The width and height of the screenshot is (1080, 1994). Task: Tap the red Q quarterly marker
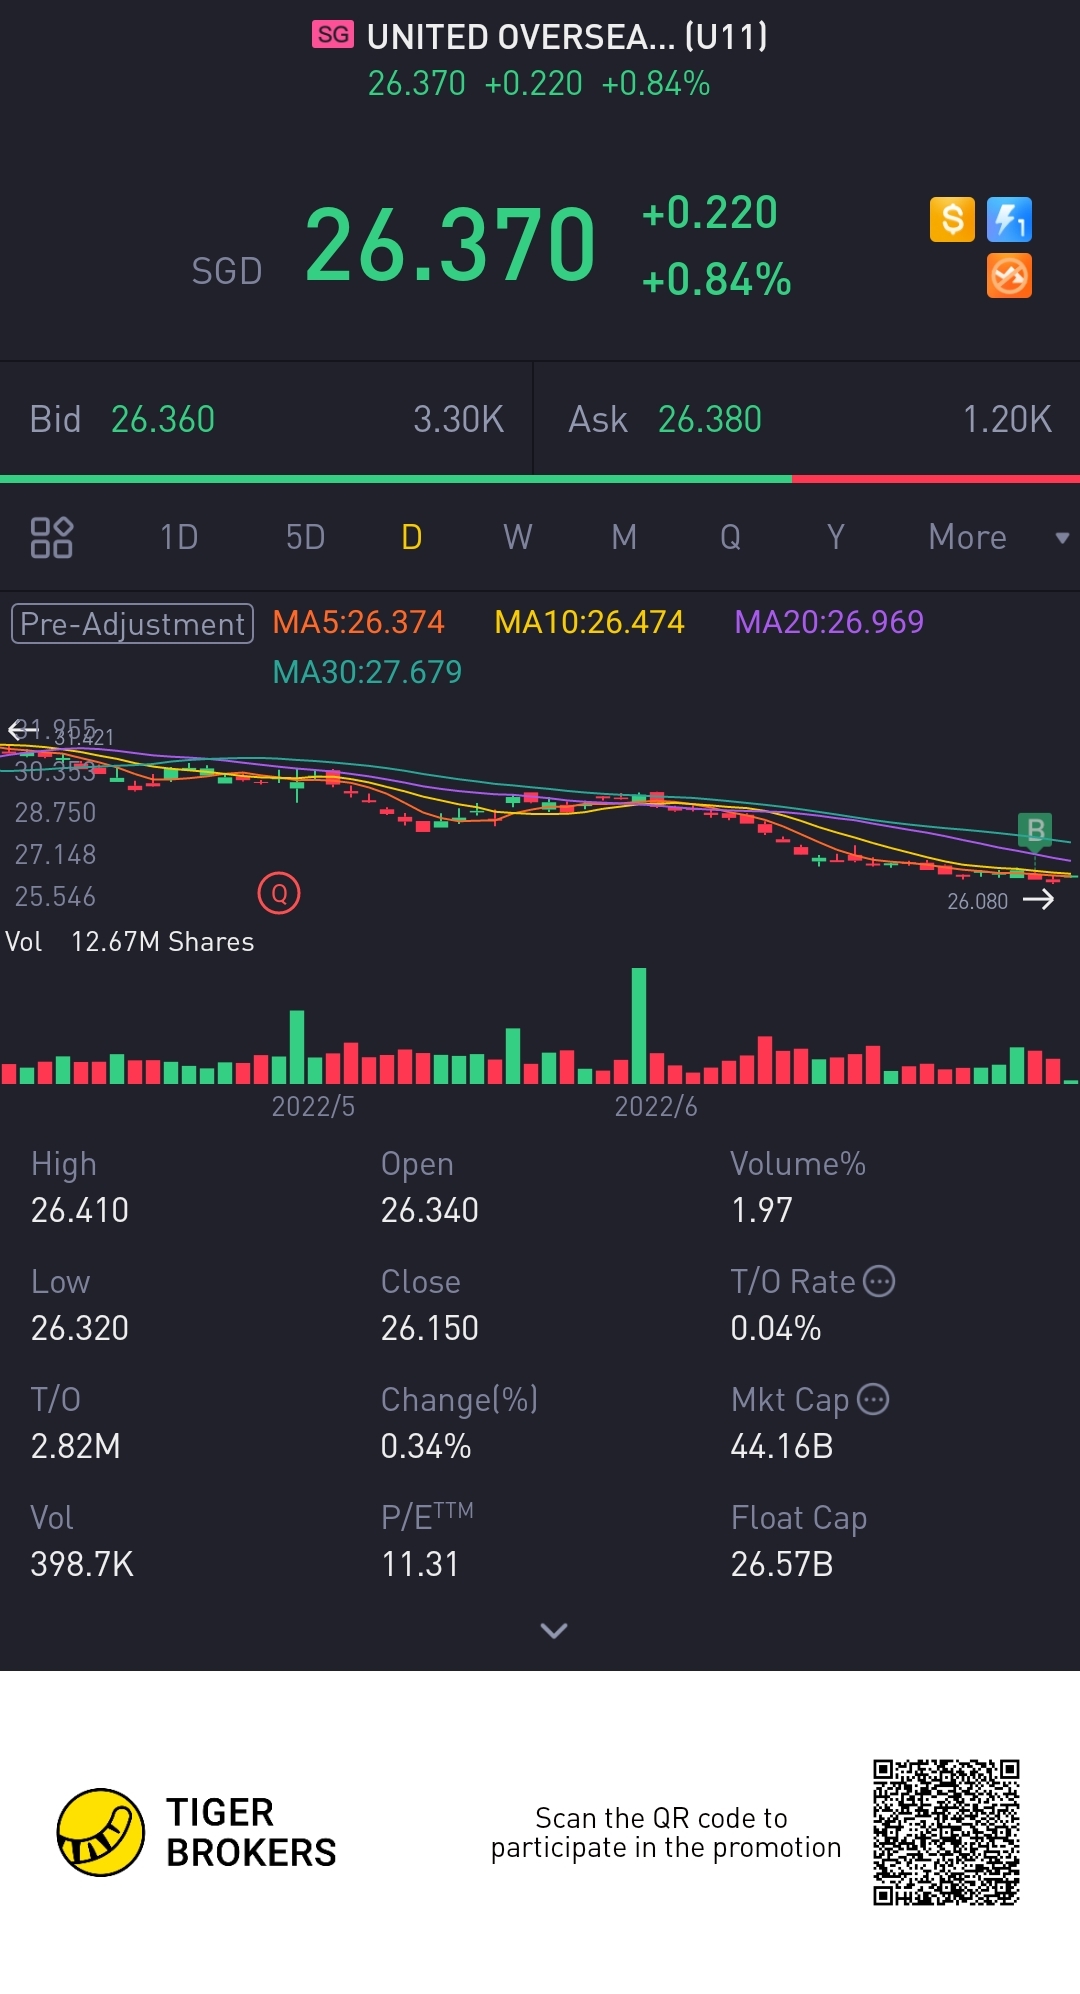[x=279, y=893]
